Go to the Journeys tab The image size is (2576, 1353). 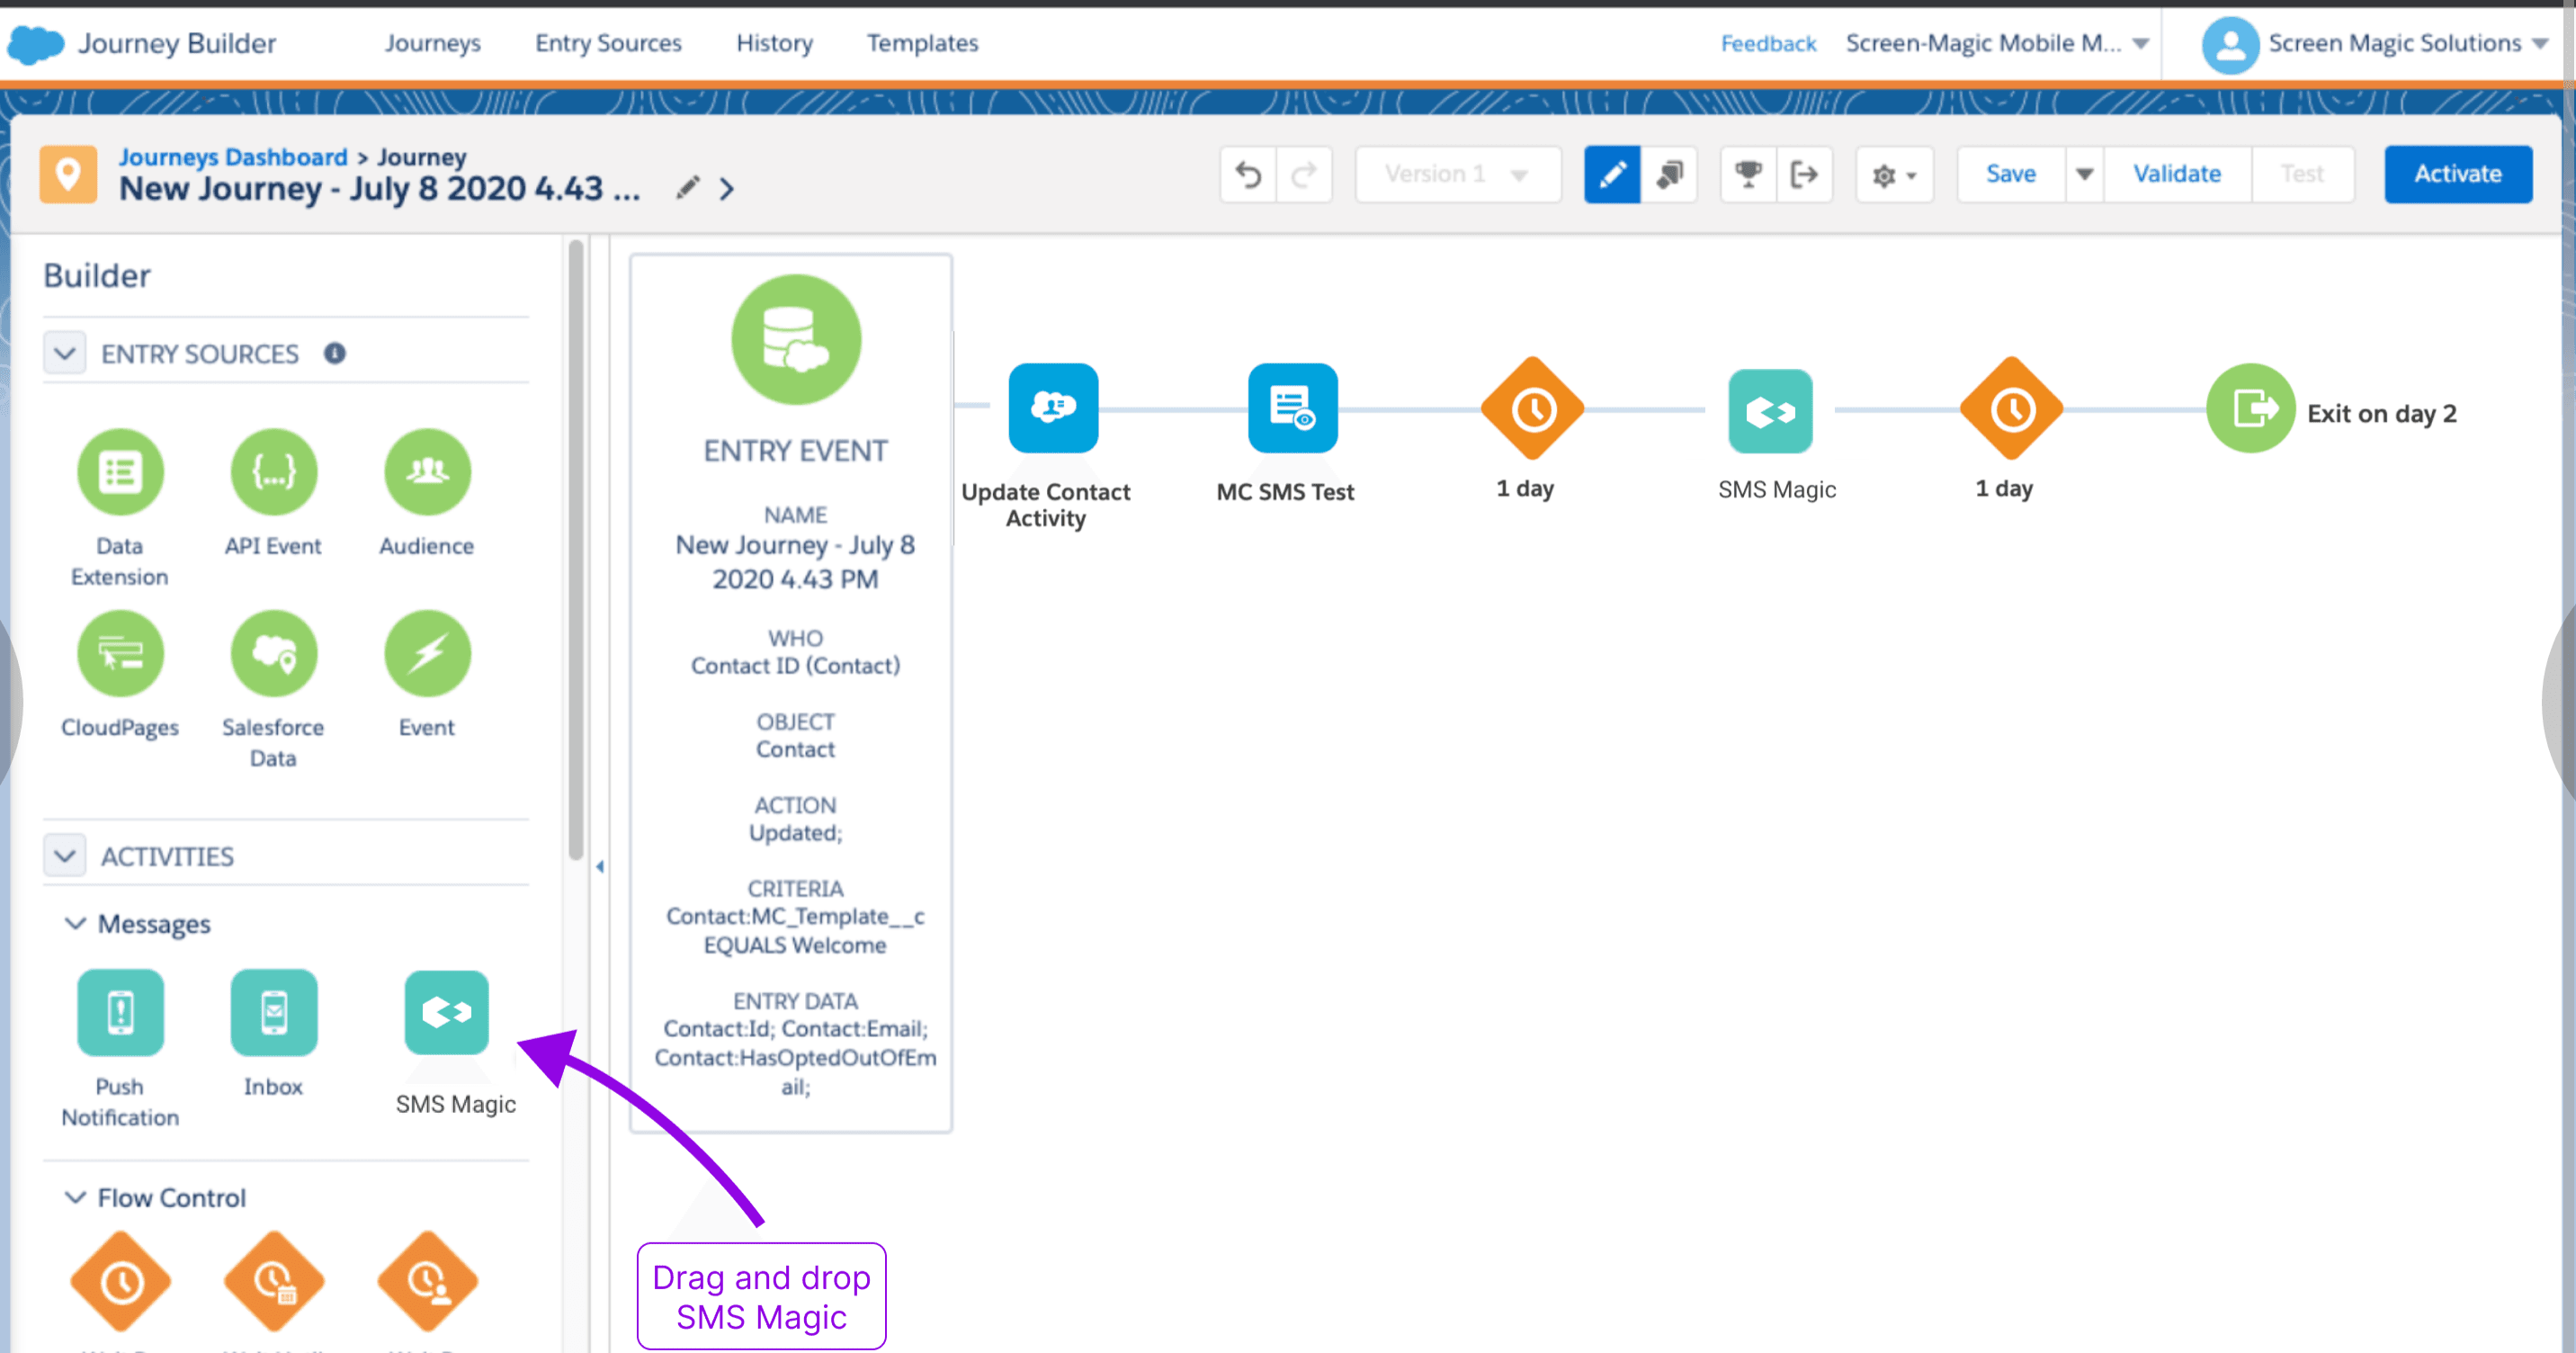coord(433,43)
